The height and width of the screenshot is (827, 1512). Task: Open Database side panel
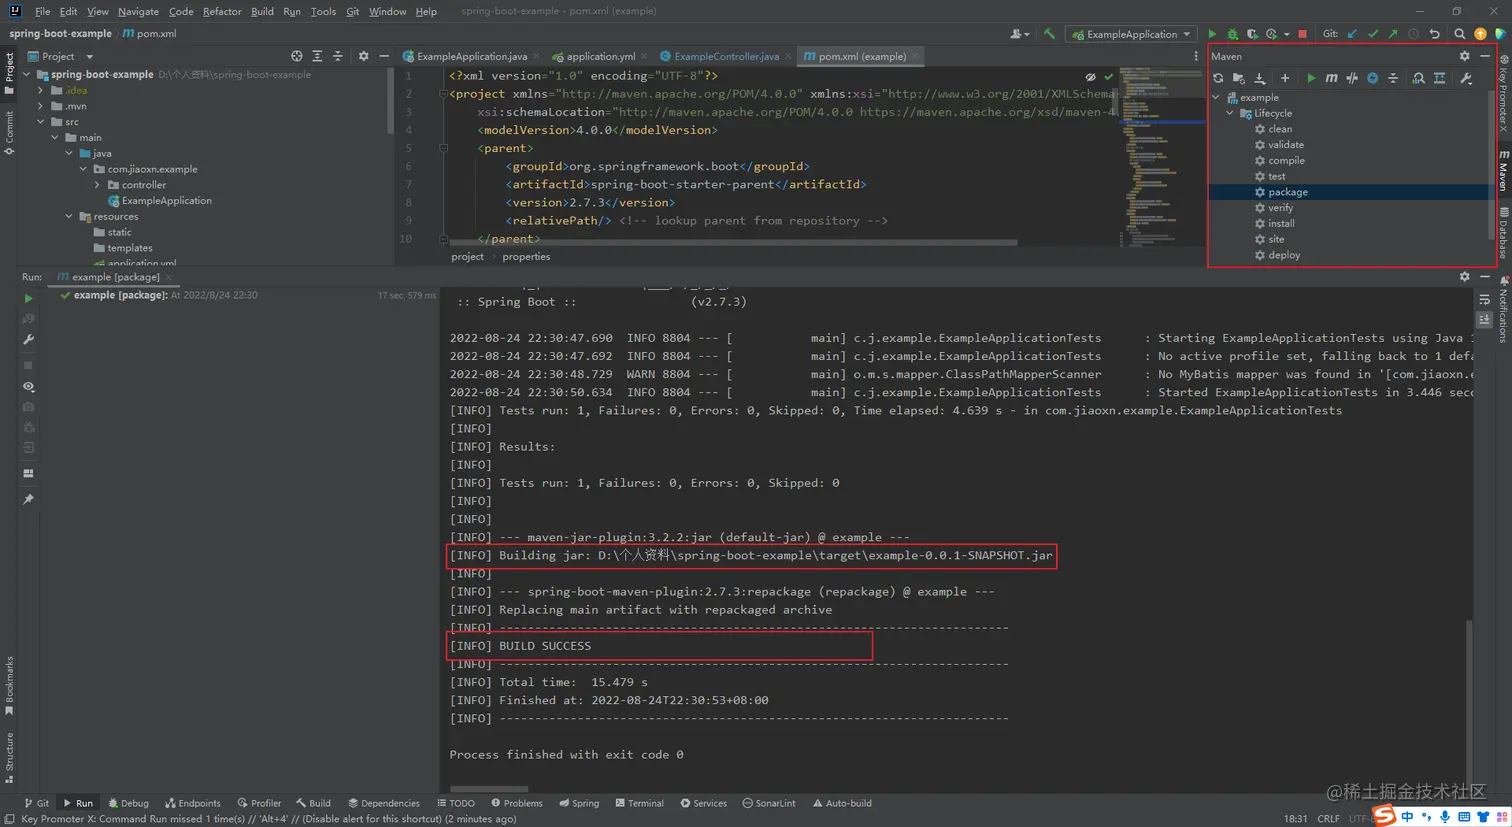tap(1504, 232)
